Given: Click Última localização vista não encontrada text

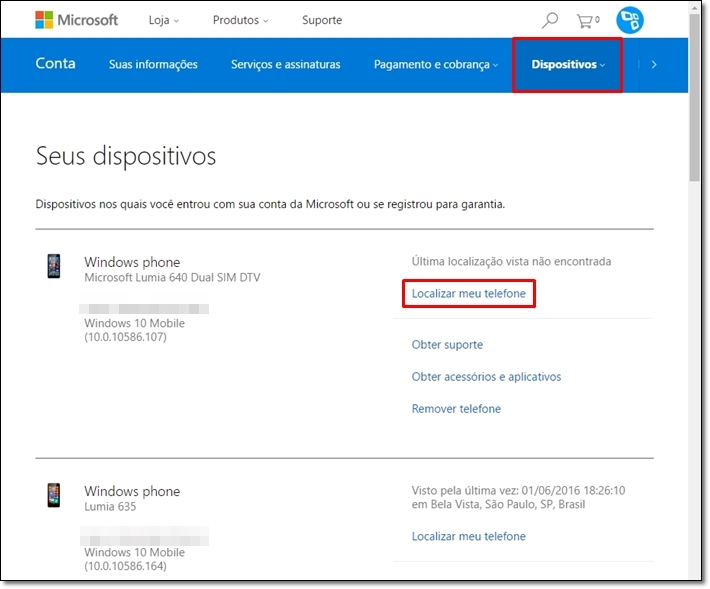Looking at the screenshot, I should [x=511, y=261].
